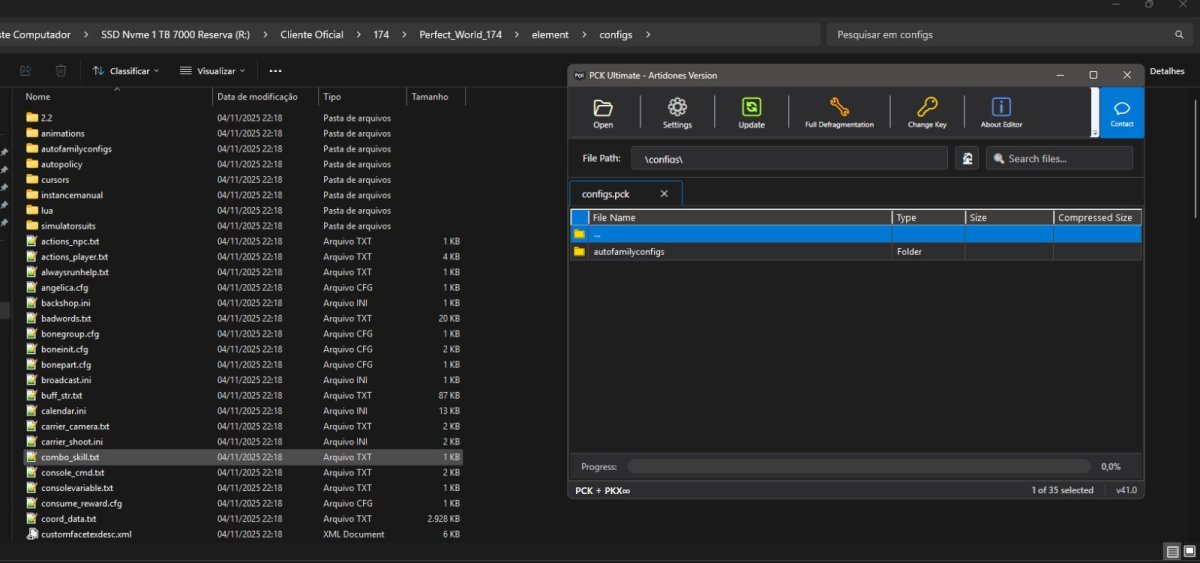Click the Progress bar in PCK Ultimate
The width and height of the screenshot is (1200, 563).
tap(858, 466)
